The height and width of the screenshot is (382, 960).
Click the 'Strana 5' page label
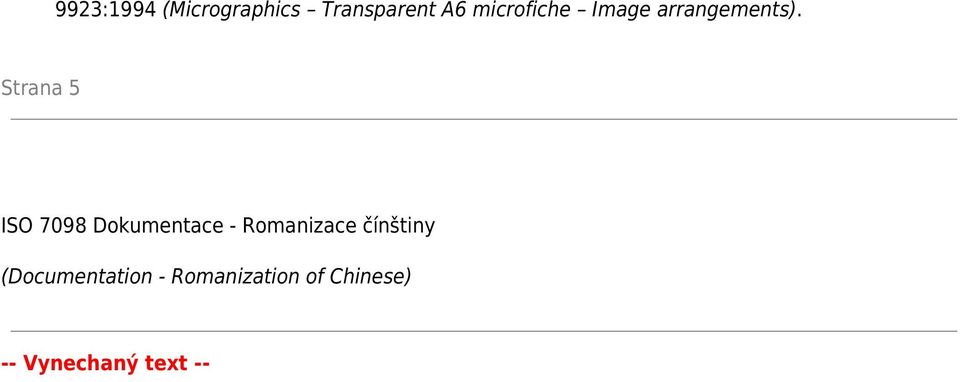pyautogui.click(x=40, y=88)
